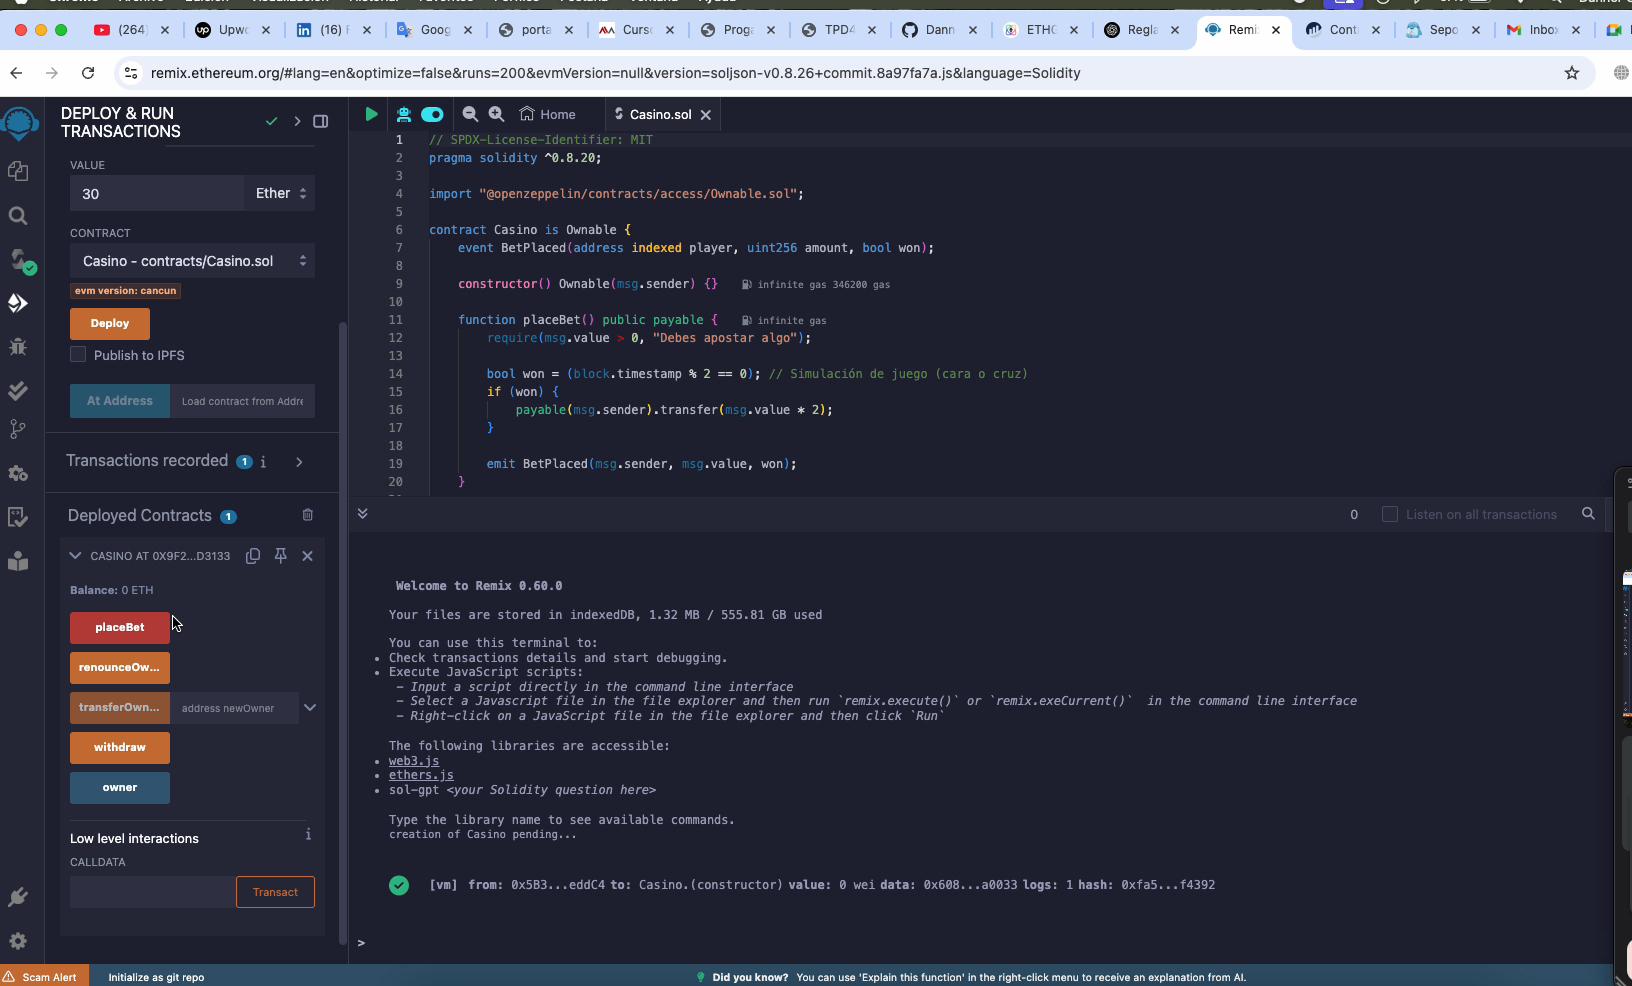The height and width of the screenshot is (986, 1632).
Task: Expand the Transactions recorded section
Action: [299, 462]
